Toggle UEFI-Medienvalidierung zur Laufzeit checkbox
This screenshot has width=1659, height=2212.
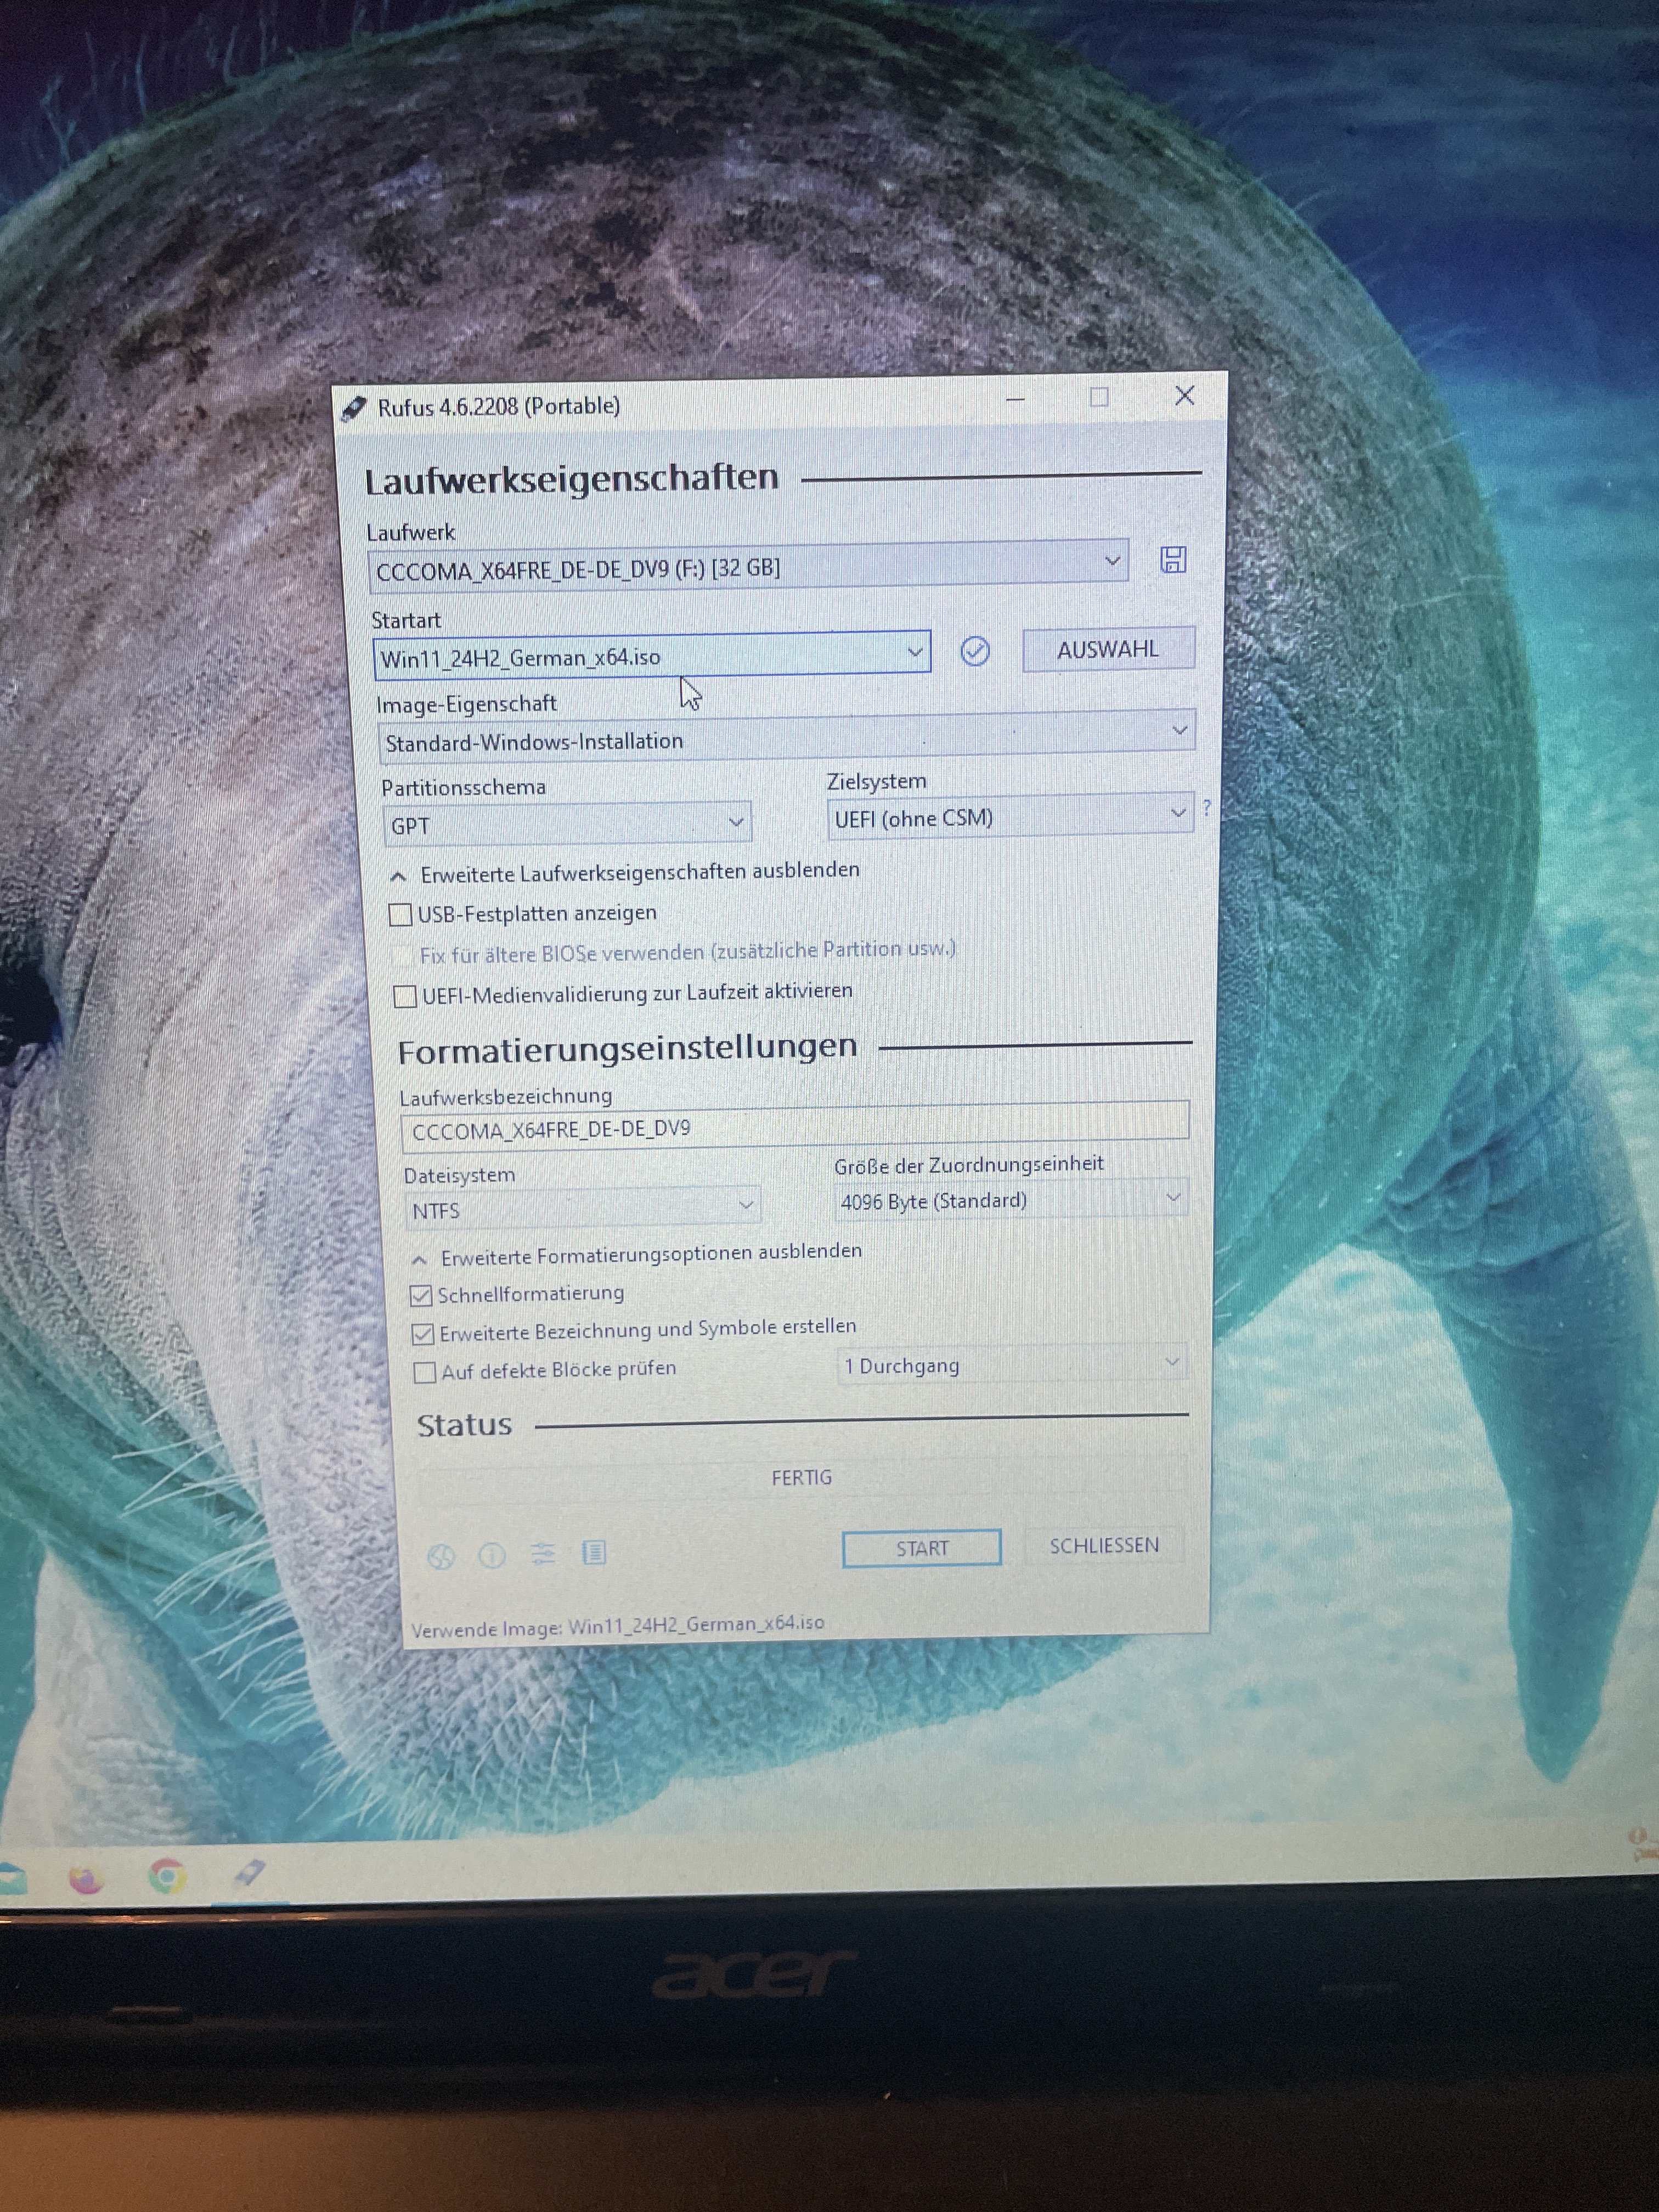tap(405, 997)
